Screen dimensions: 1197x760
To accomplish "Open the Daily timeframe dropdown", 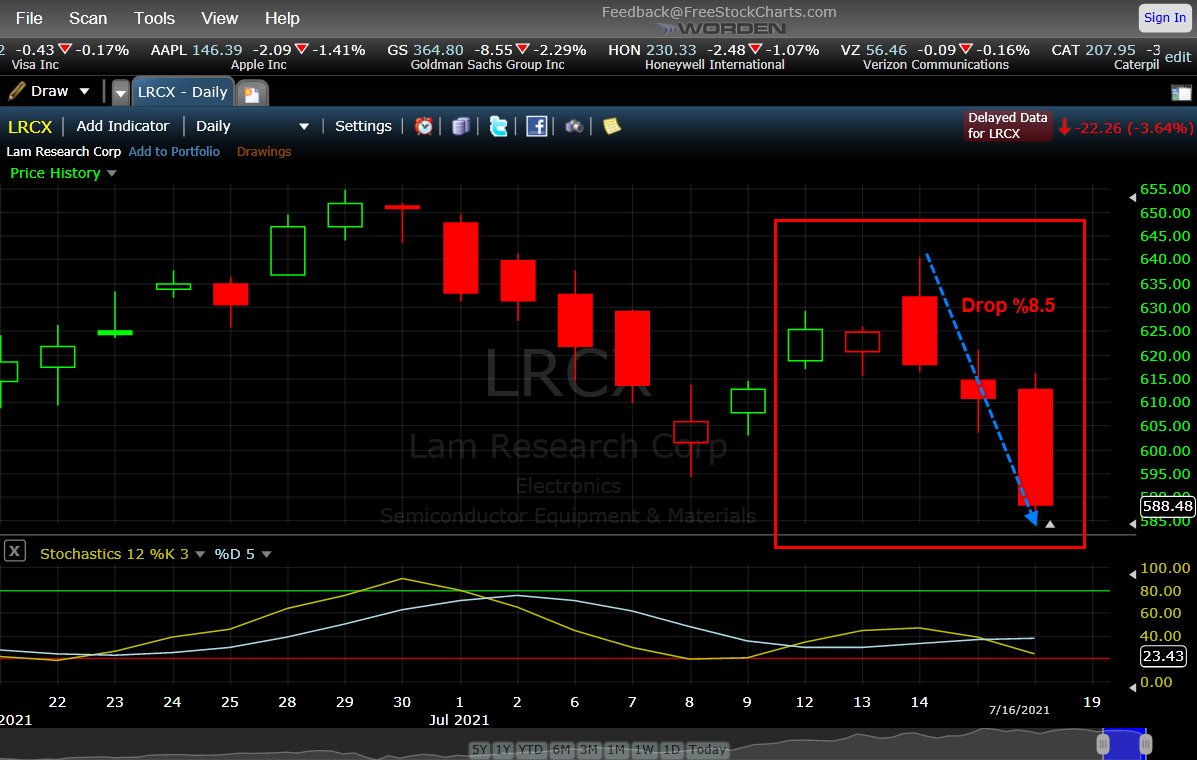I will 252,126.
